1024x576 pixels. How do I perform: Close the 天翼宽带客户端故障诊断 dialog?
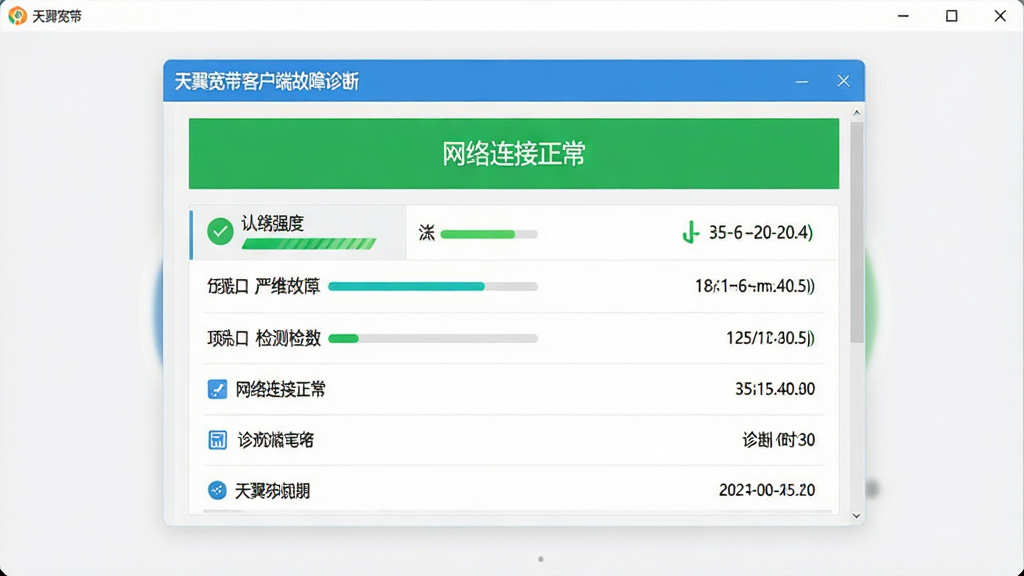[844, 81]
